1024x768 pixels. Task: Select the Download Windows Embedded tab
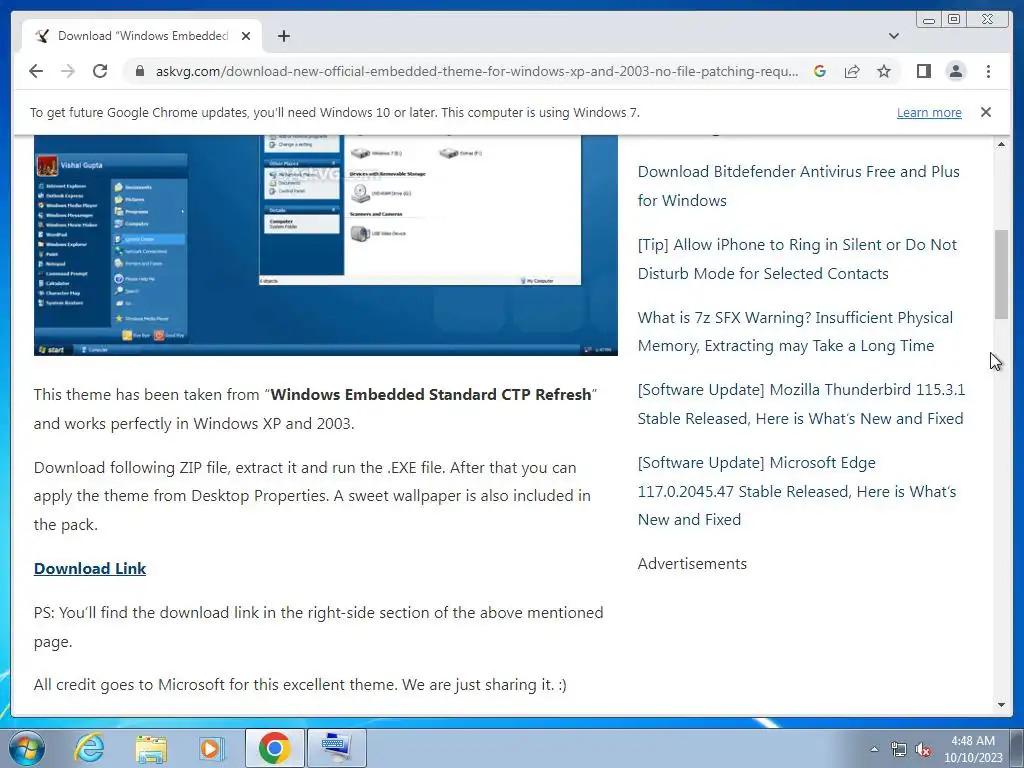pos(142,36)
